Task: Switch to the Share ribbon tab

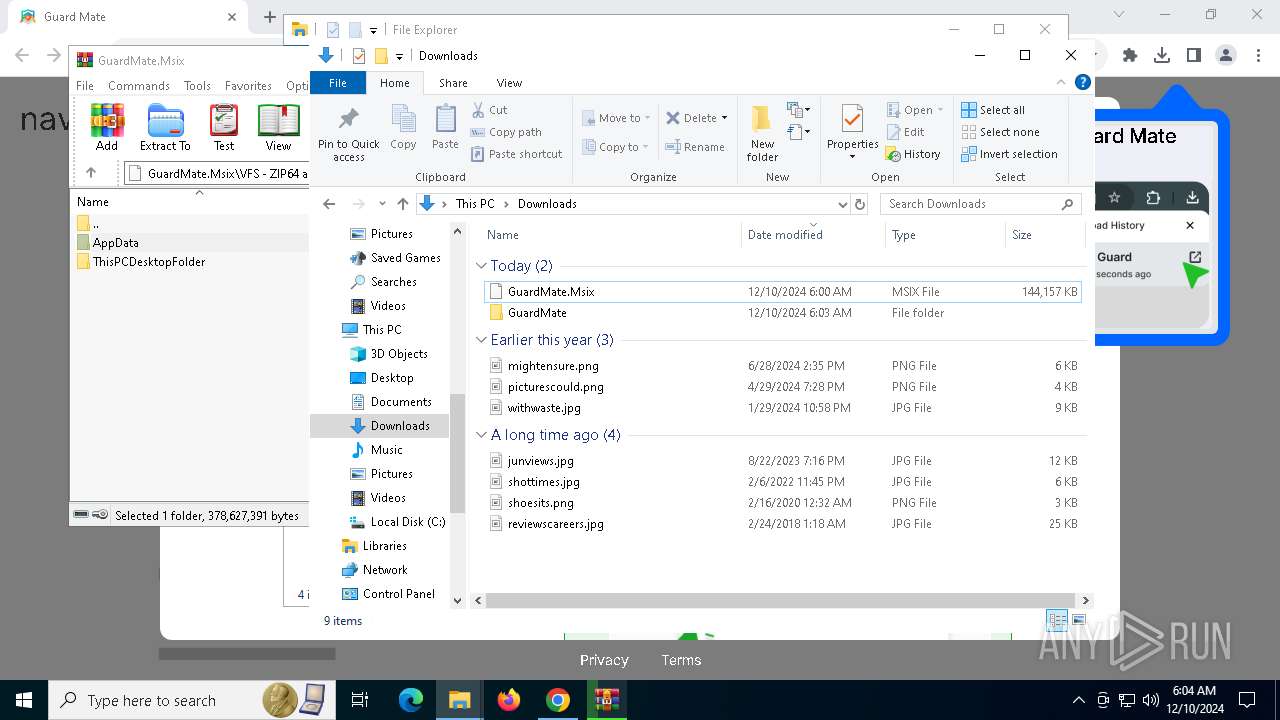Action: (x=453, y=83)
